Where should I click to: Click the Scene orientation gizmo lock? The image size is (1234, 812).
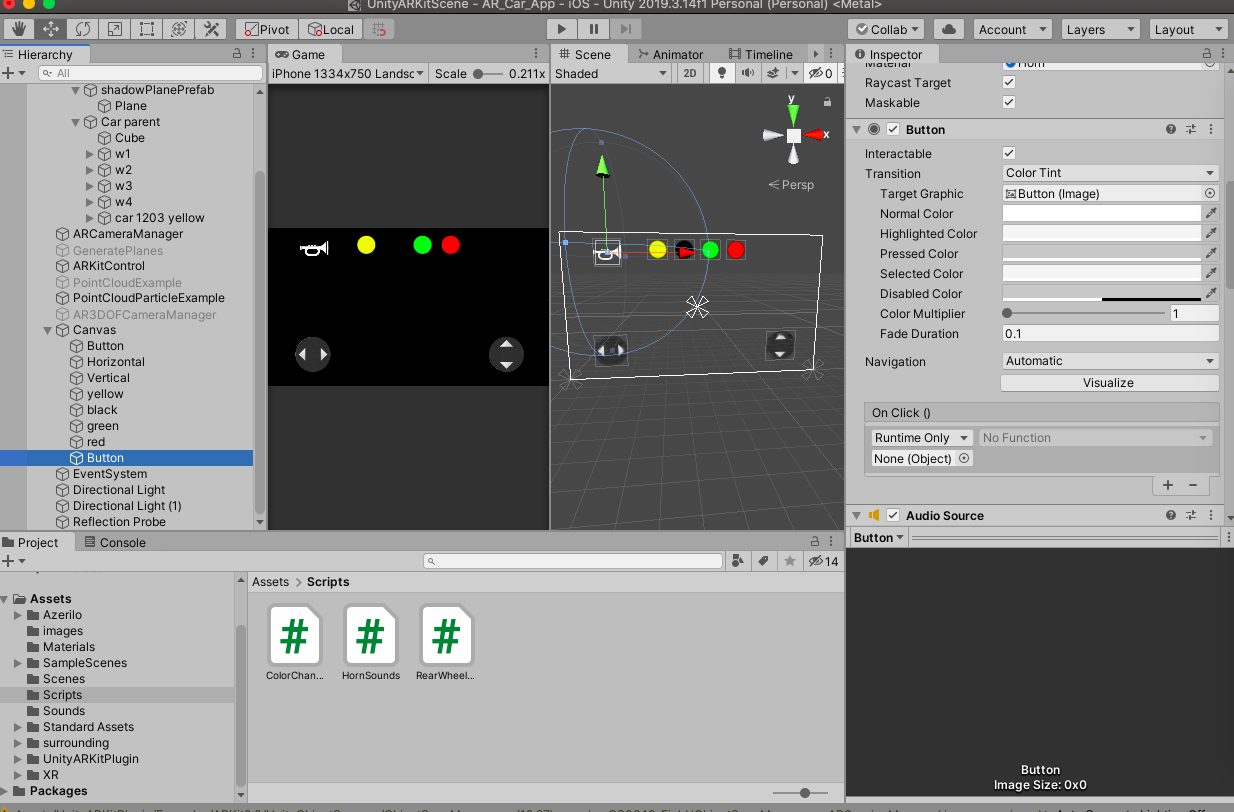coord(827,101)
